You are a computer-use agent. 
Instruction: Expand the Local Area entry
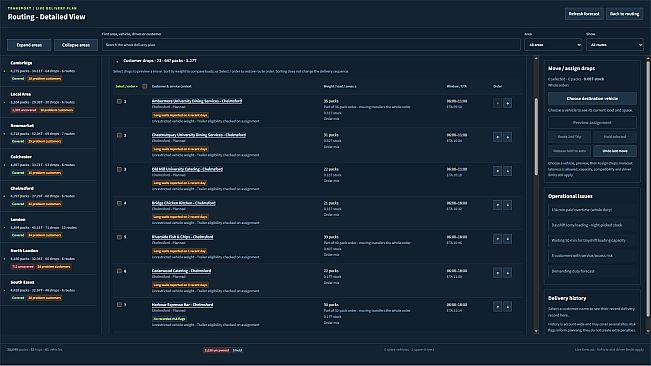click(48, 102)
